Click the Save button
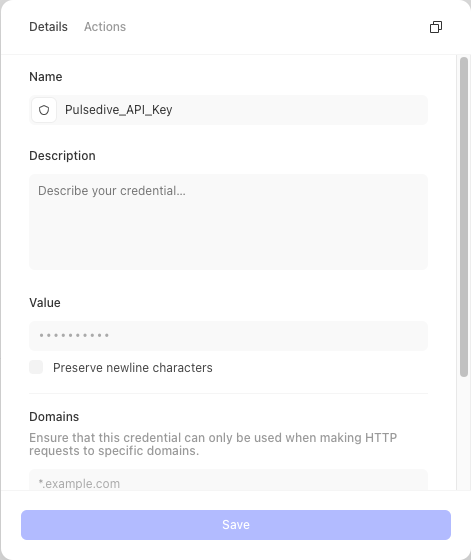The image size is (471, 560). click(236, 525)
